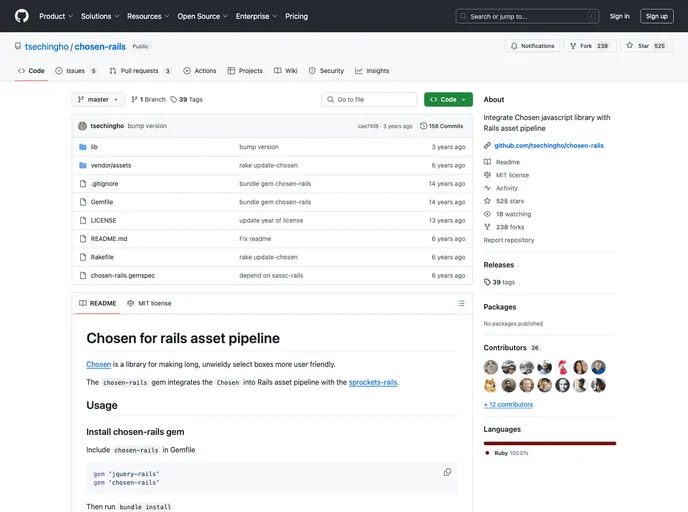The height and width of the screenshot is (512, 688).
Task: Select the MIT license tab in file viewer
Action: [149, 303]
